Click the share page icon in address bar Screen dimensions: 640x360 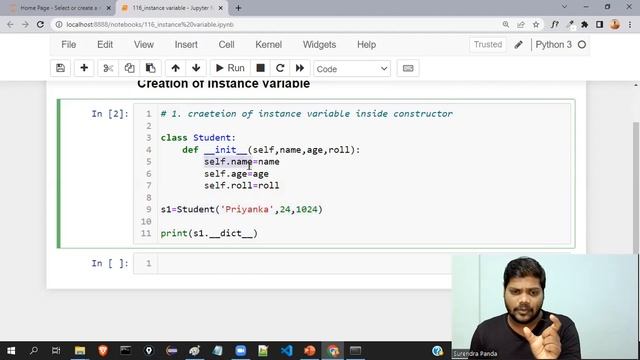tap(521, 24)
